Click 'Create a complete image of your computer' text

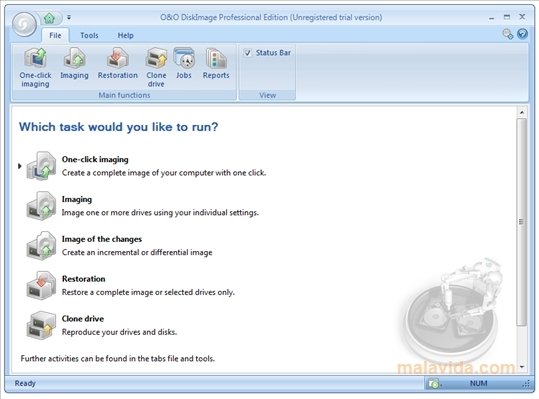pyautogui.click(x=164, y=173)
